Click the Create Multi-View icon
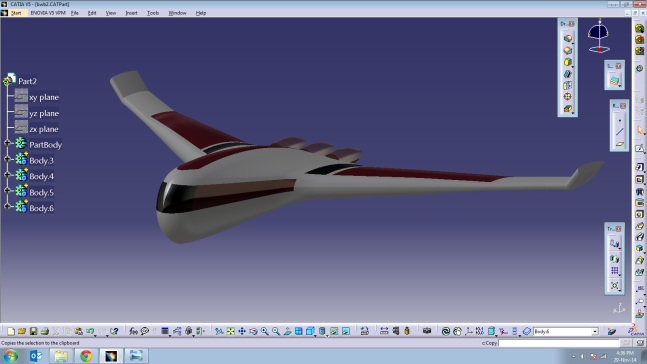This screenshot has width=647, height=364. point(298,331)
